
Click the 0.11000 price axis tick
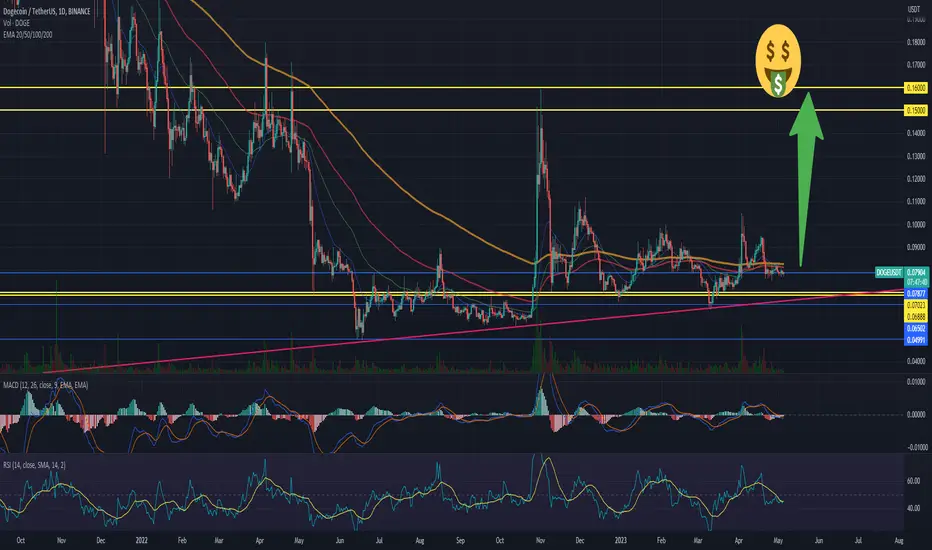pyautogui.click(x=916, y=202)
